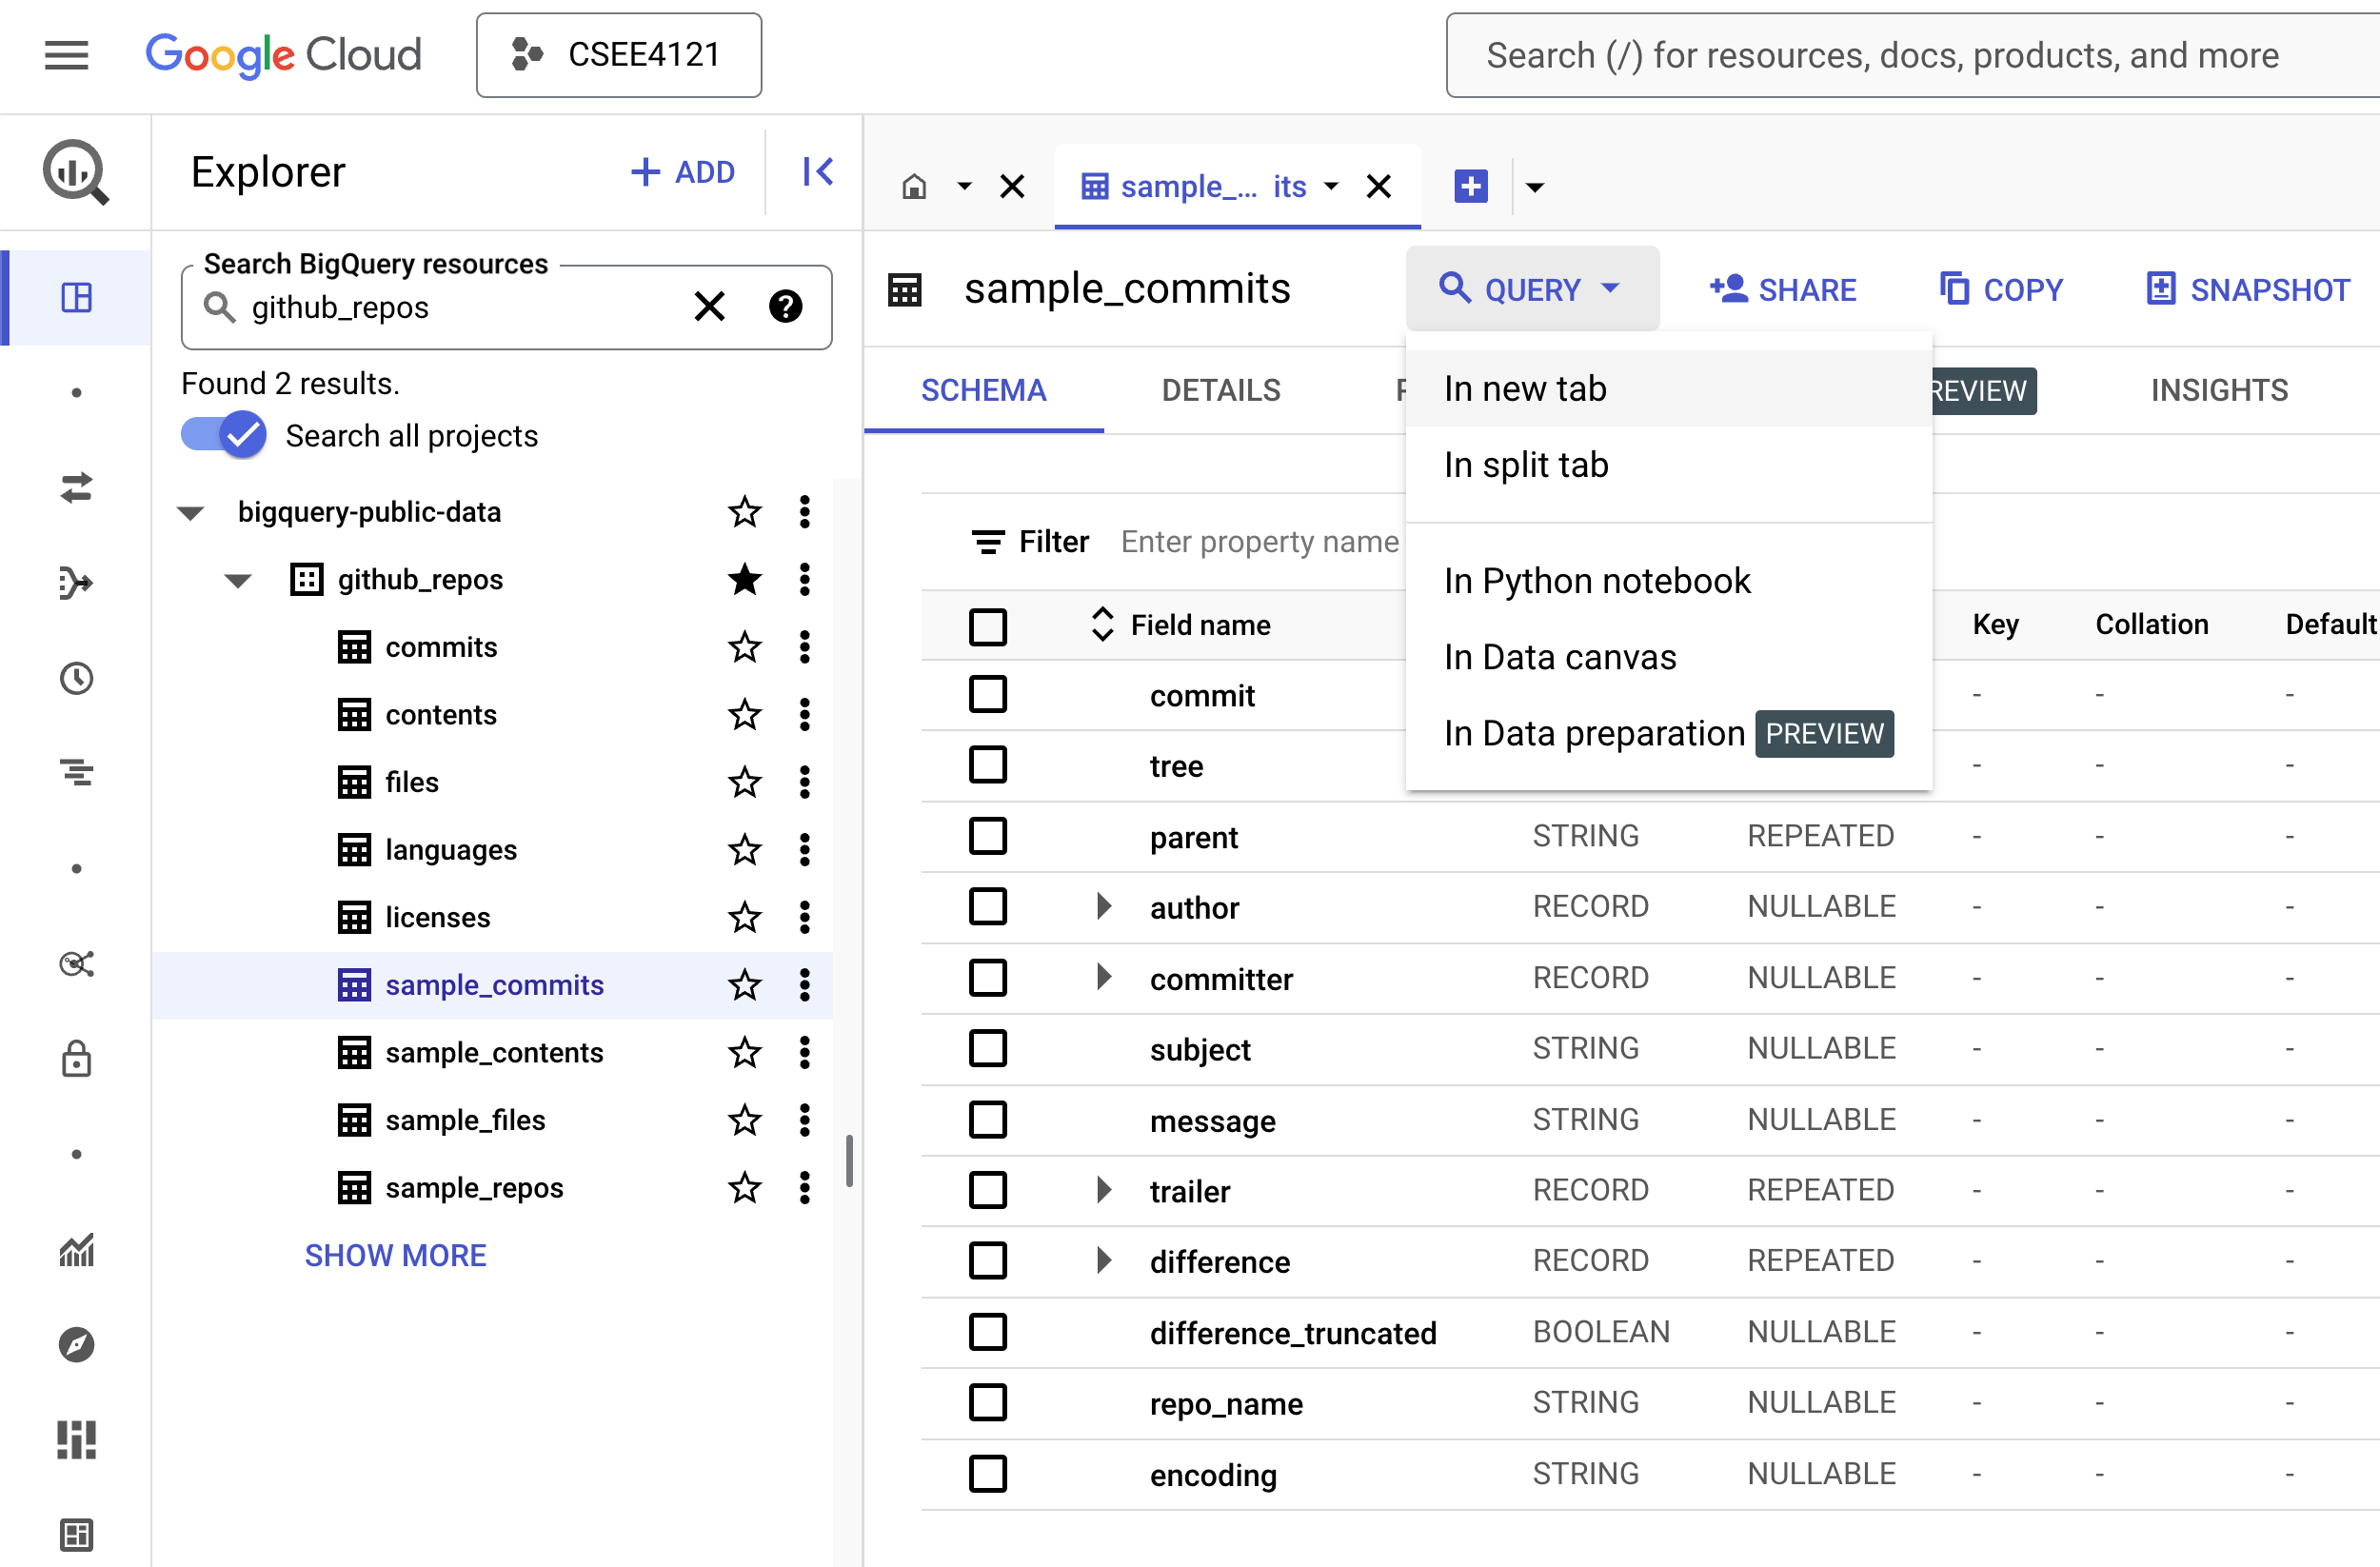Clear the github_repos search with the X

(x=710, y=307)
